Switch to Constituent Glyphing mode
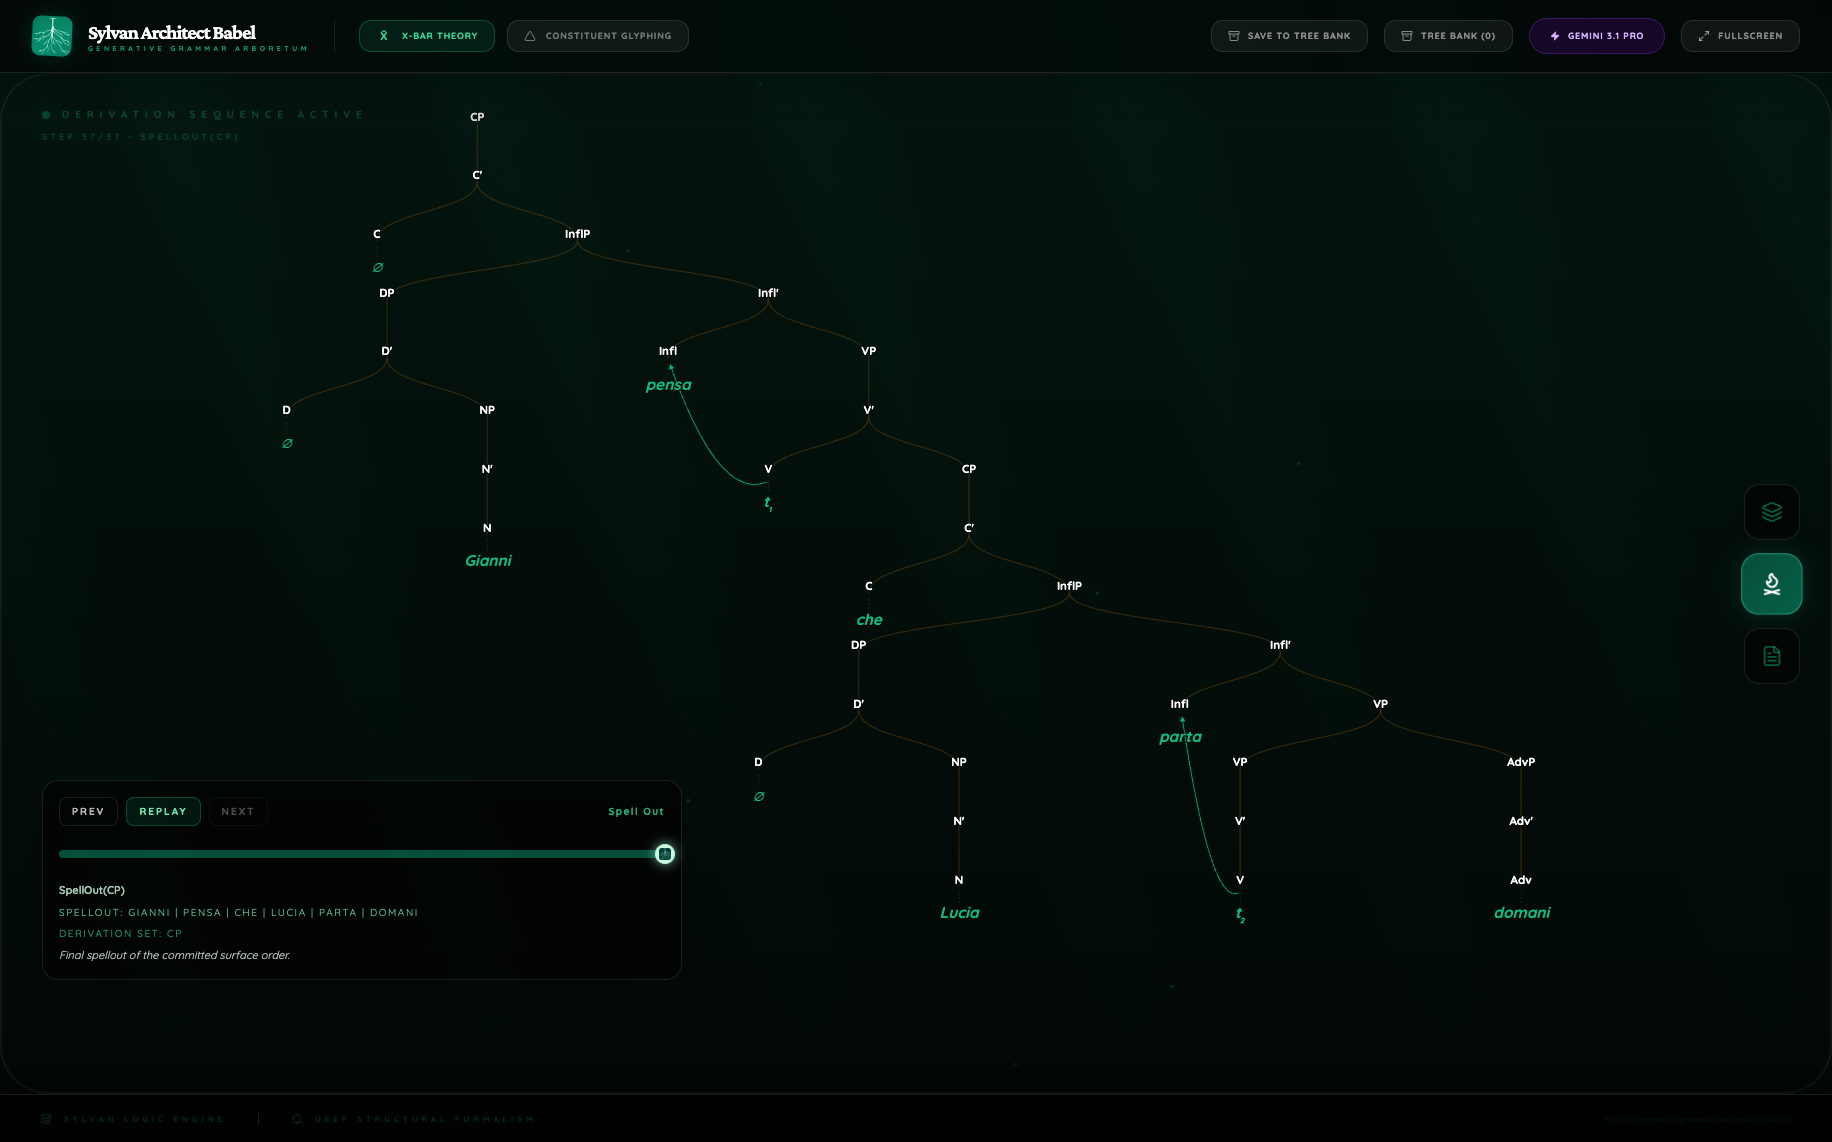Screen dimensions: 1832x1142 click(597, 36)
